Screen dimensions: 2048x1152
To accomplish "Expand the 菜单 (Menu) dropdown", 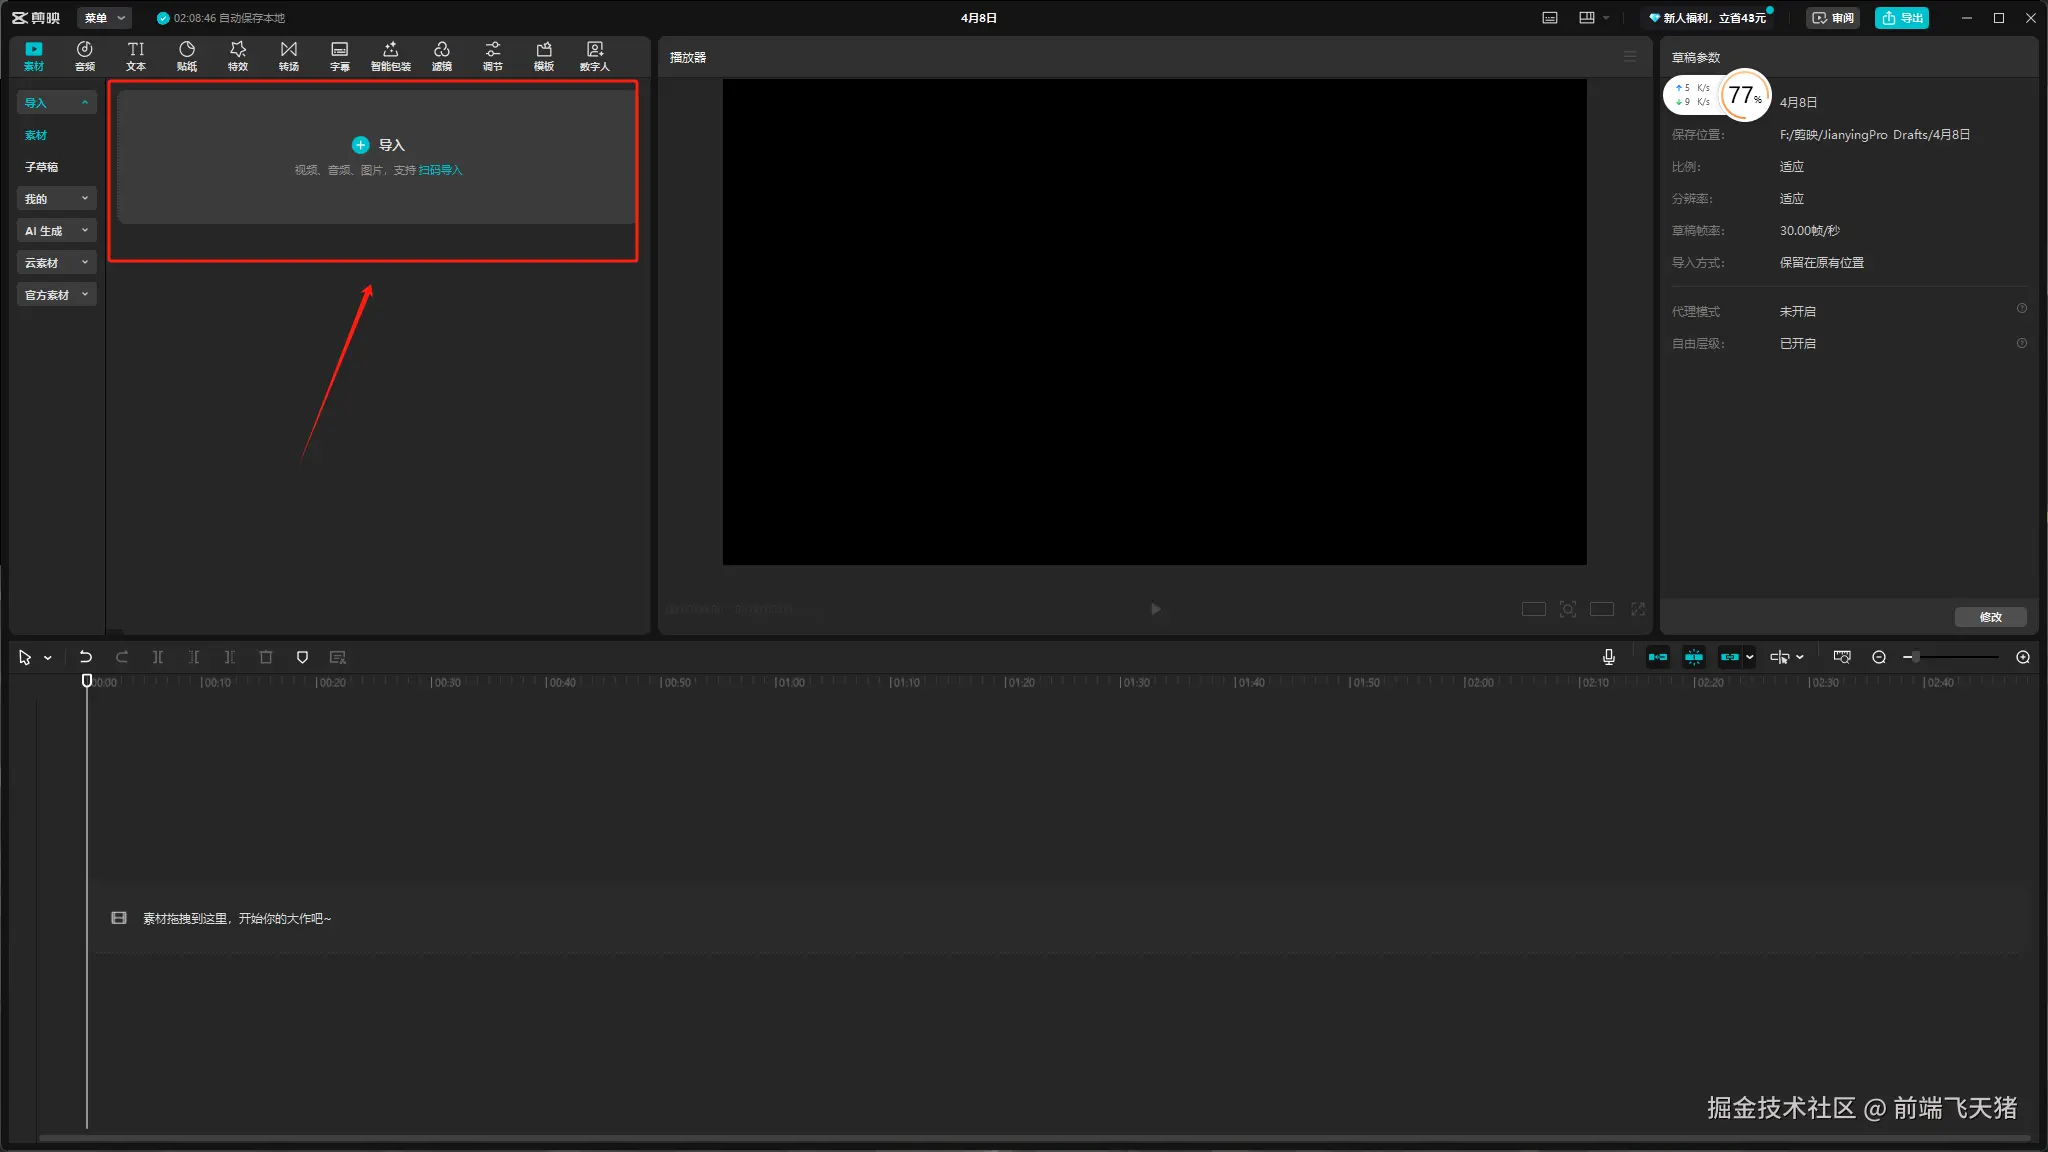I will 105,18.
